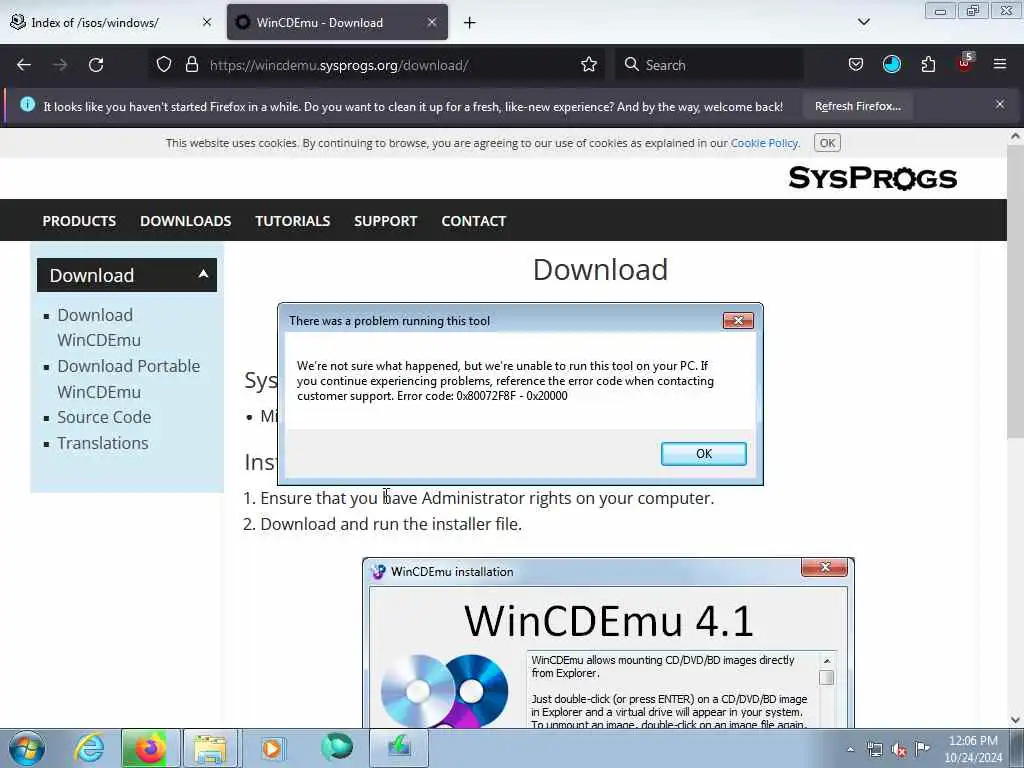This screenshot has height=768, width=1024.
Task: Accept cookies with the OK button
Action: [827, 143]
